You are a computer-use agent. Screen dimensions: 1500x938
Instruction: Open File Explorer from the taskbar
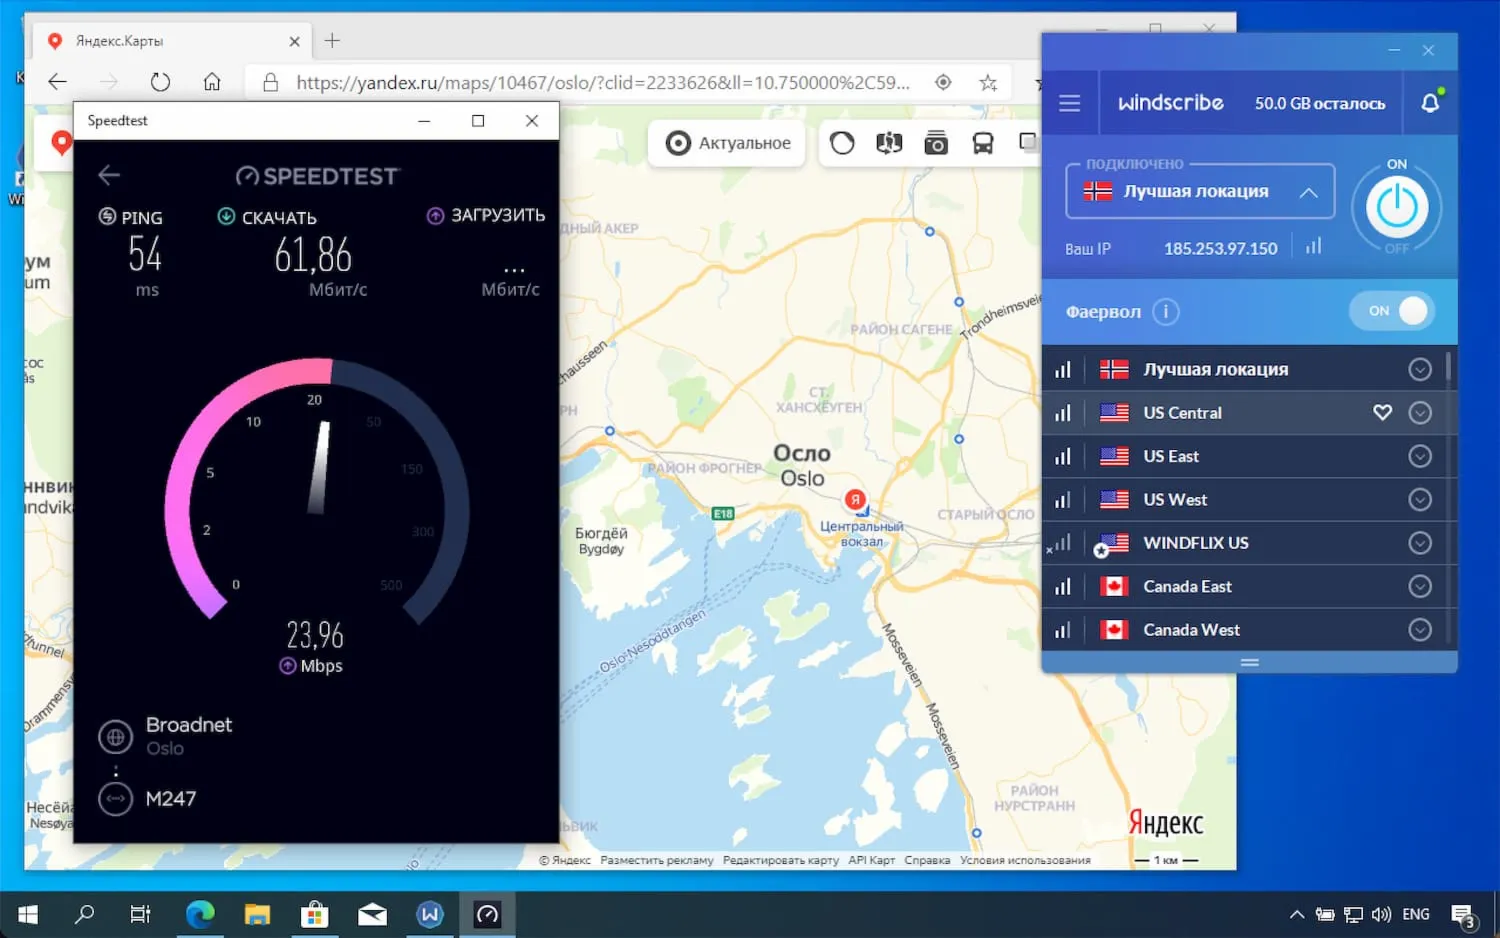point(257,914)
